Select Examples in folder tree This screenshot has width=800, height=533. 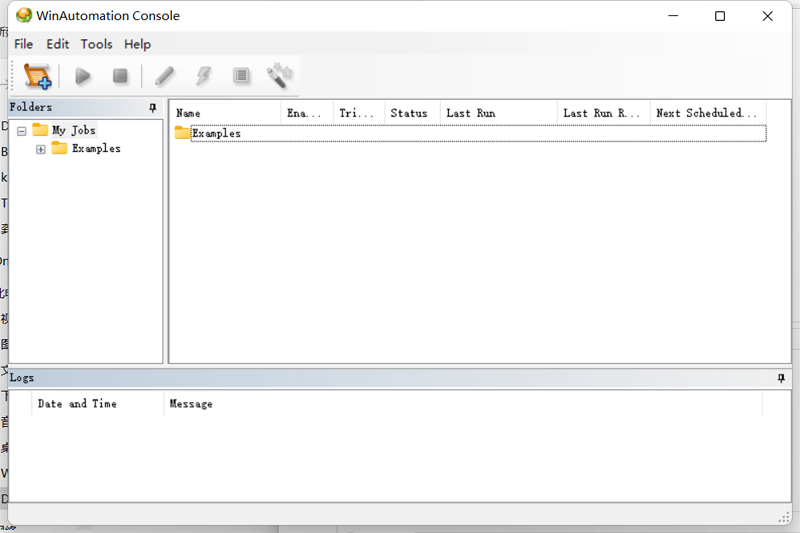[x=96, y=148]
